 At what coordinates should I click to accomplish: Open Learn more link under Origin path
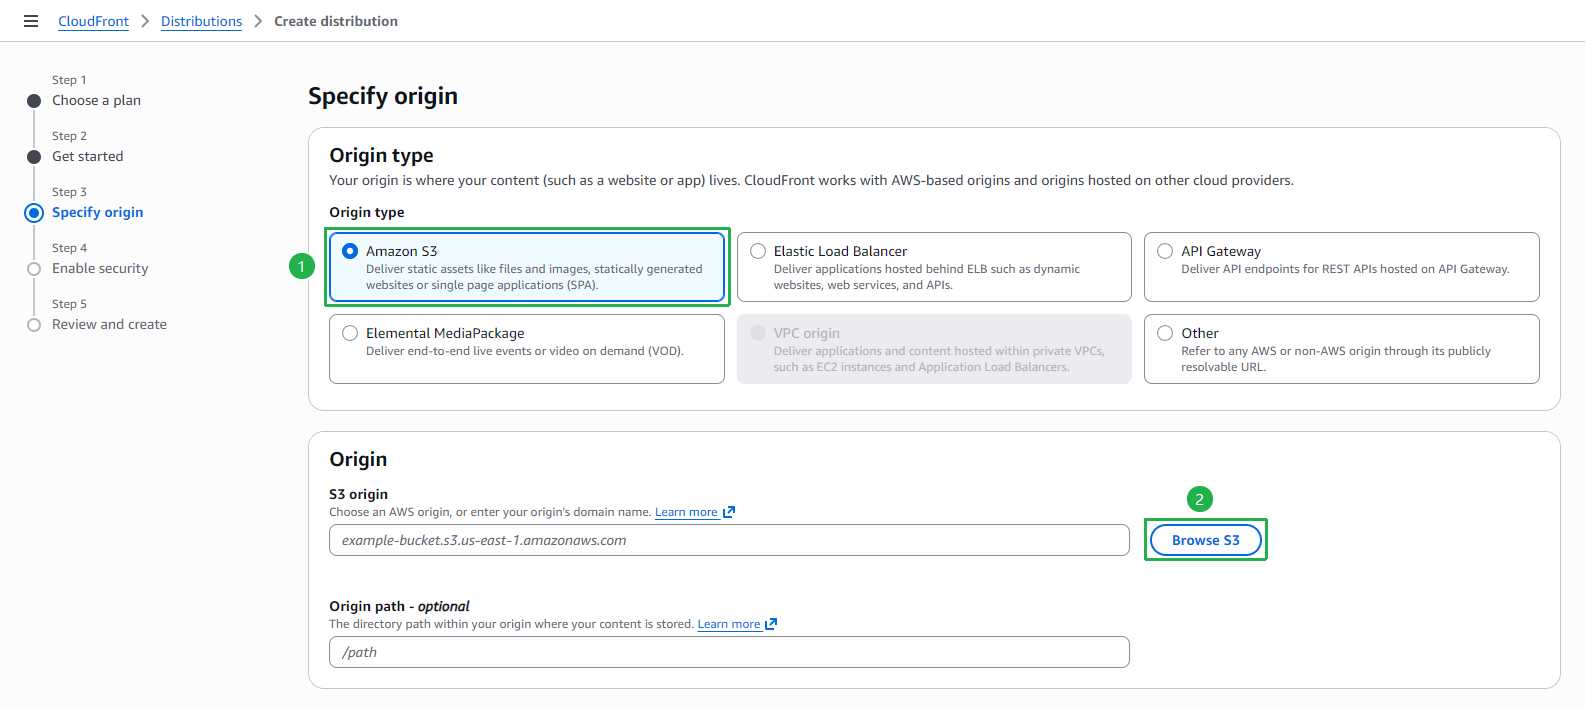pos(729,624)
